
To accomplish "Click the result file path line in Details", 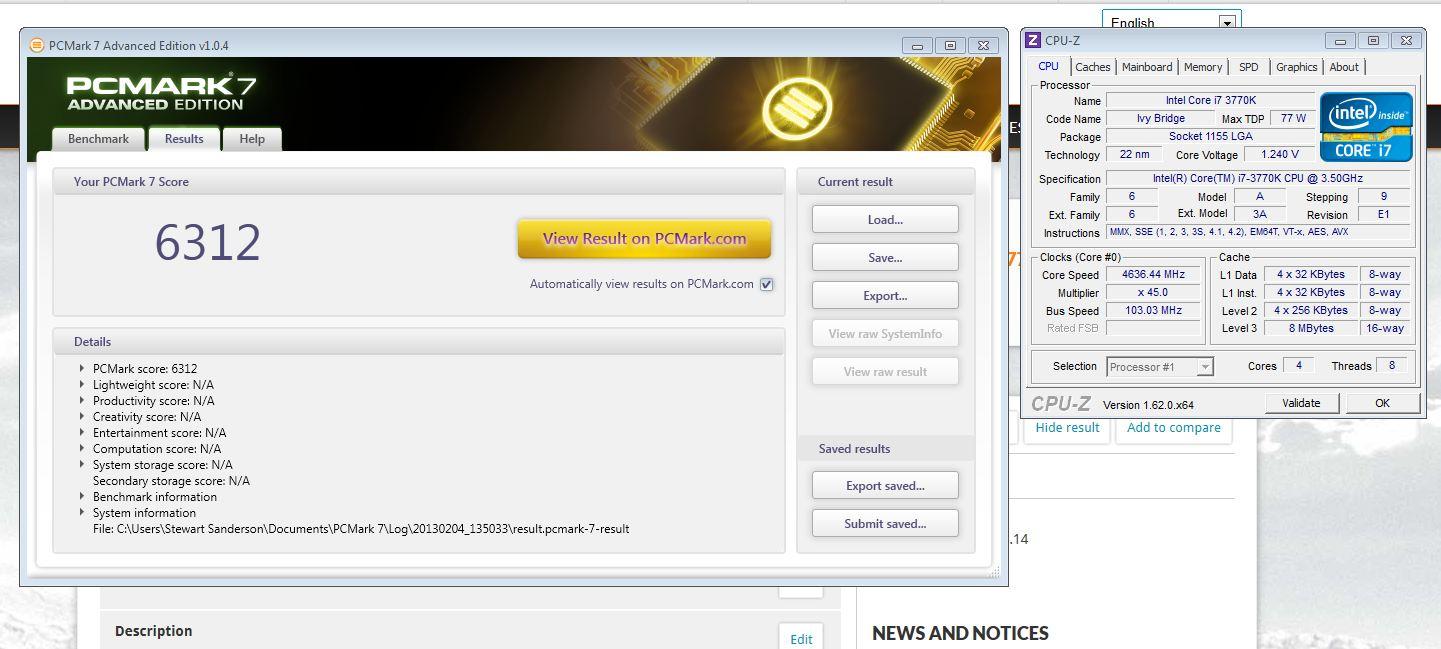I will [361, 528].
